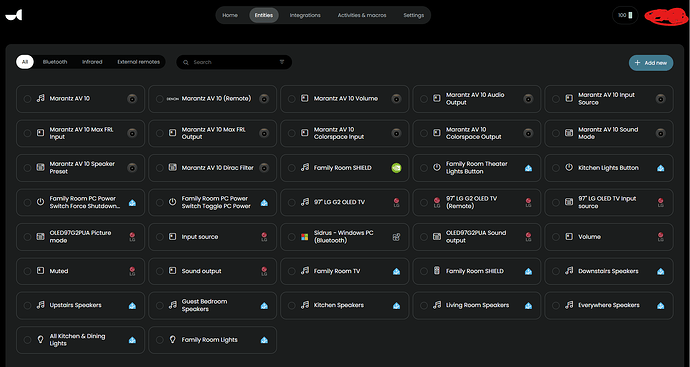Switch to the Entities tab
690x367 pixels.
(264, 15)
